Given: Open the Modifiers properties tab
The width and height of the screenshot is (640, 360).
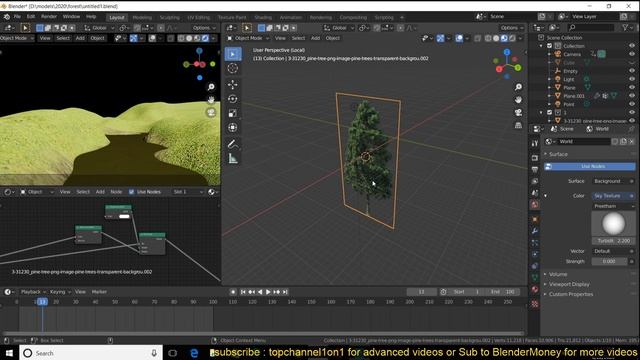Looking at the screenshot, I should (535, 231).
